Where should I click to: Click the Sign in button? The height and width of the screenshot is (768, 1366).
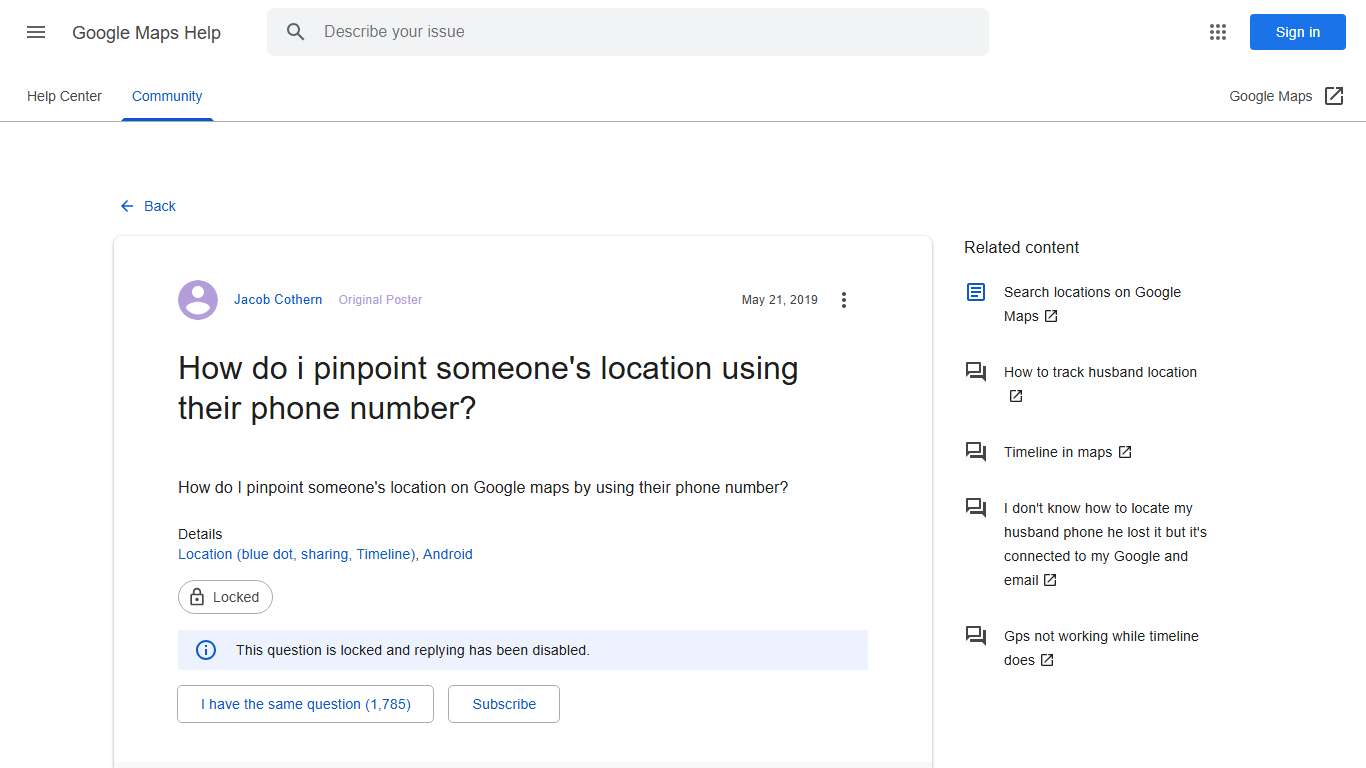coord(1297,31)
